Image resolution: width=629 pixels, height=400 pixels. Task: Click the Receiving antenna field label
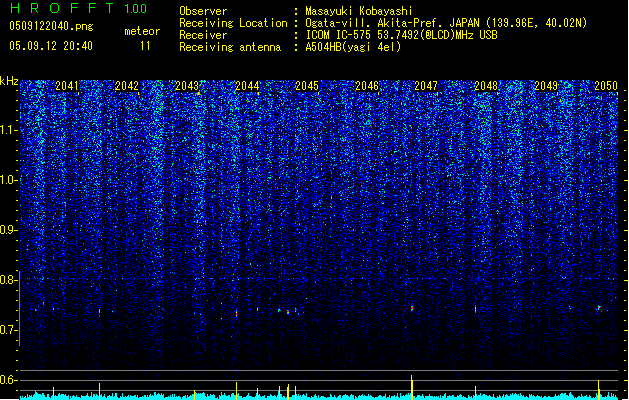230,47
